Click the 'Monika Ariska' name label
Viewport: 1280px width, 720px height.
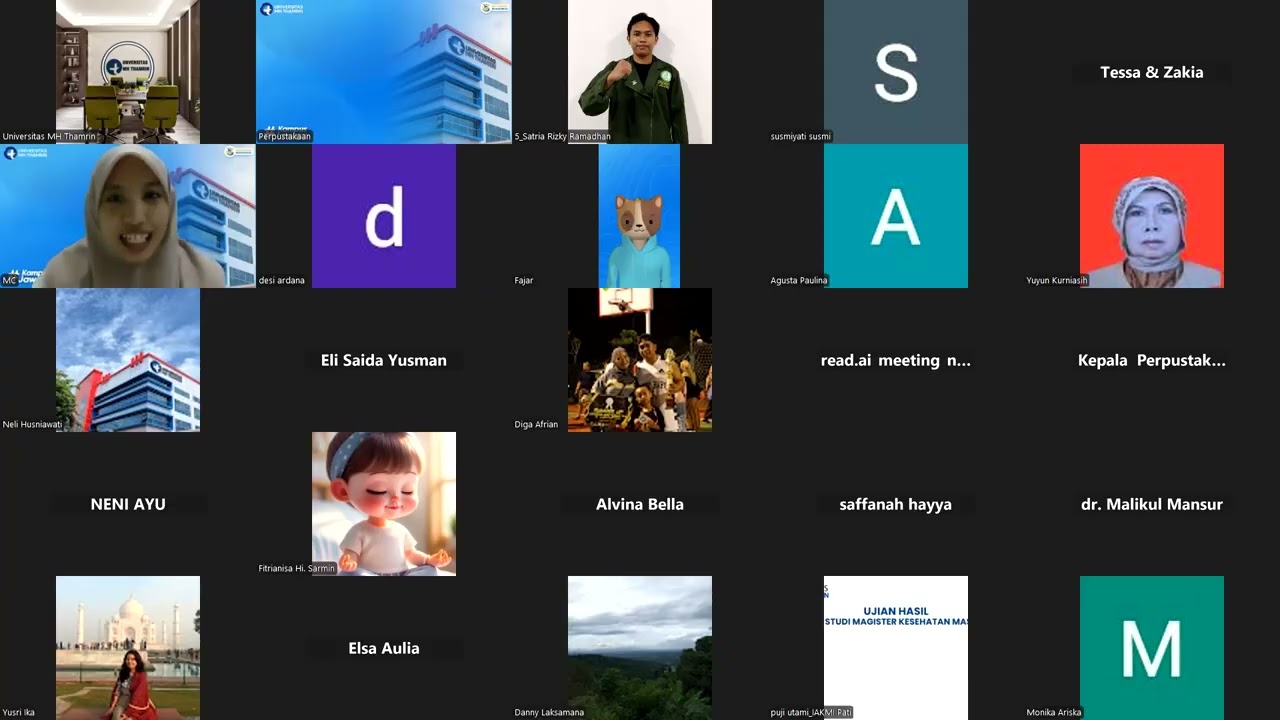pyautogui.click(x=1054, y=712)
